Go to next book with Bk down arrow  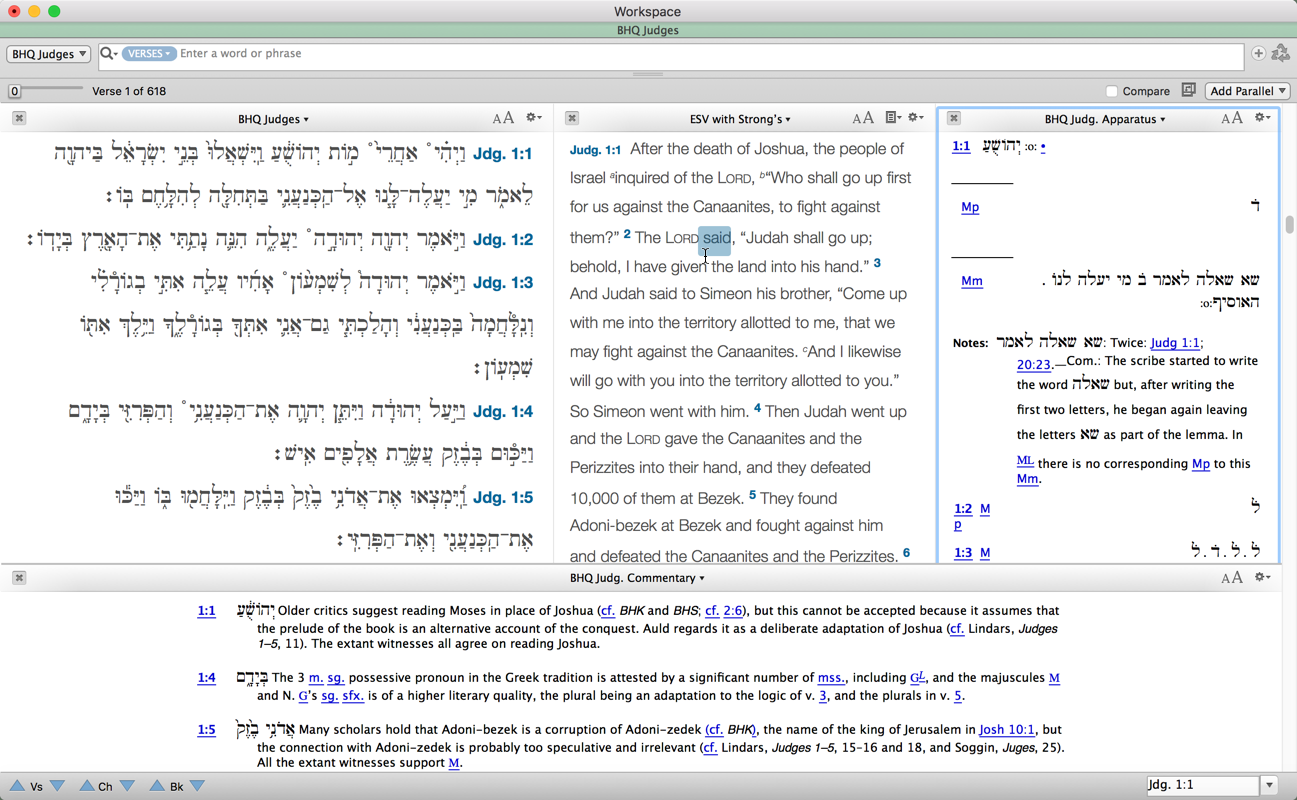coord(197,786)
